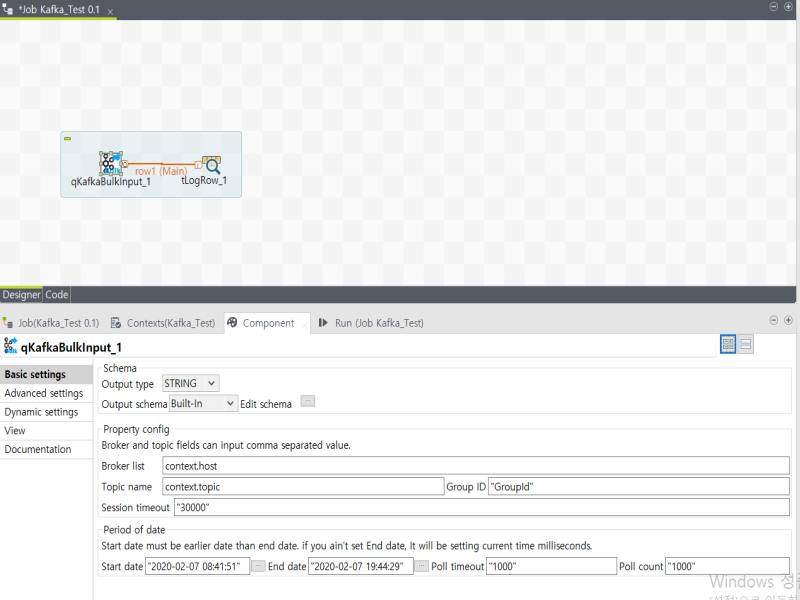Toggle the grid layout view in Component panel
The height and width of the screenshot is (600, 800).
[728, 344]
